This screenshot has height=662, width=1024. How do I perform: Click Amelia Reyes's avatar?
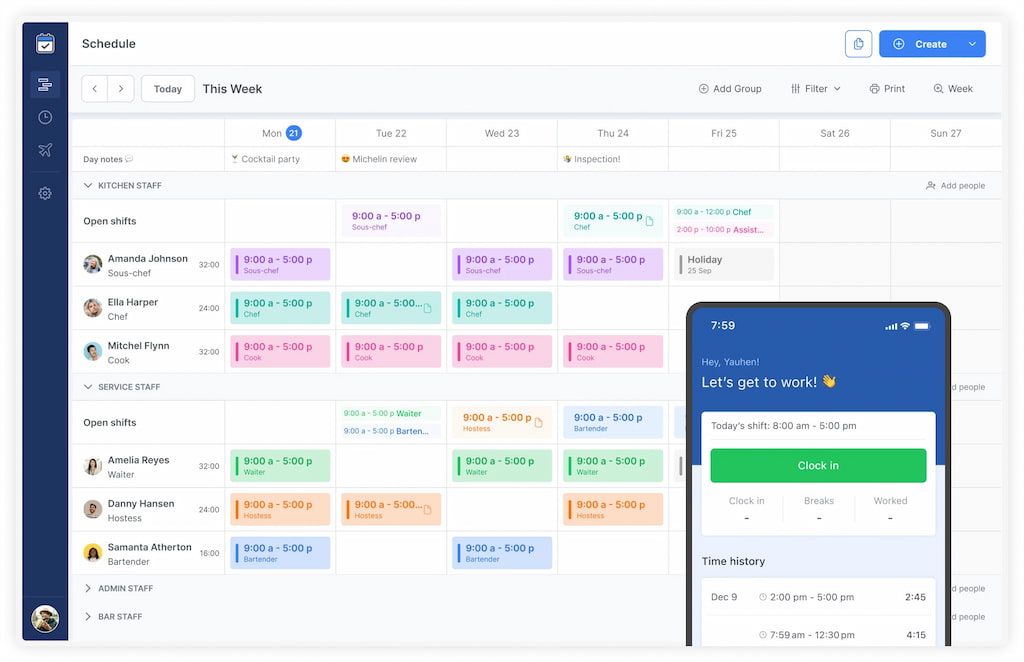coord(93,466)
